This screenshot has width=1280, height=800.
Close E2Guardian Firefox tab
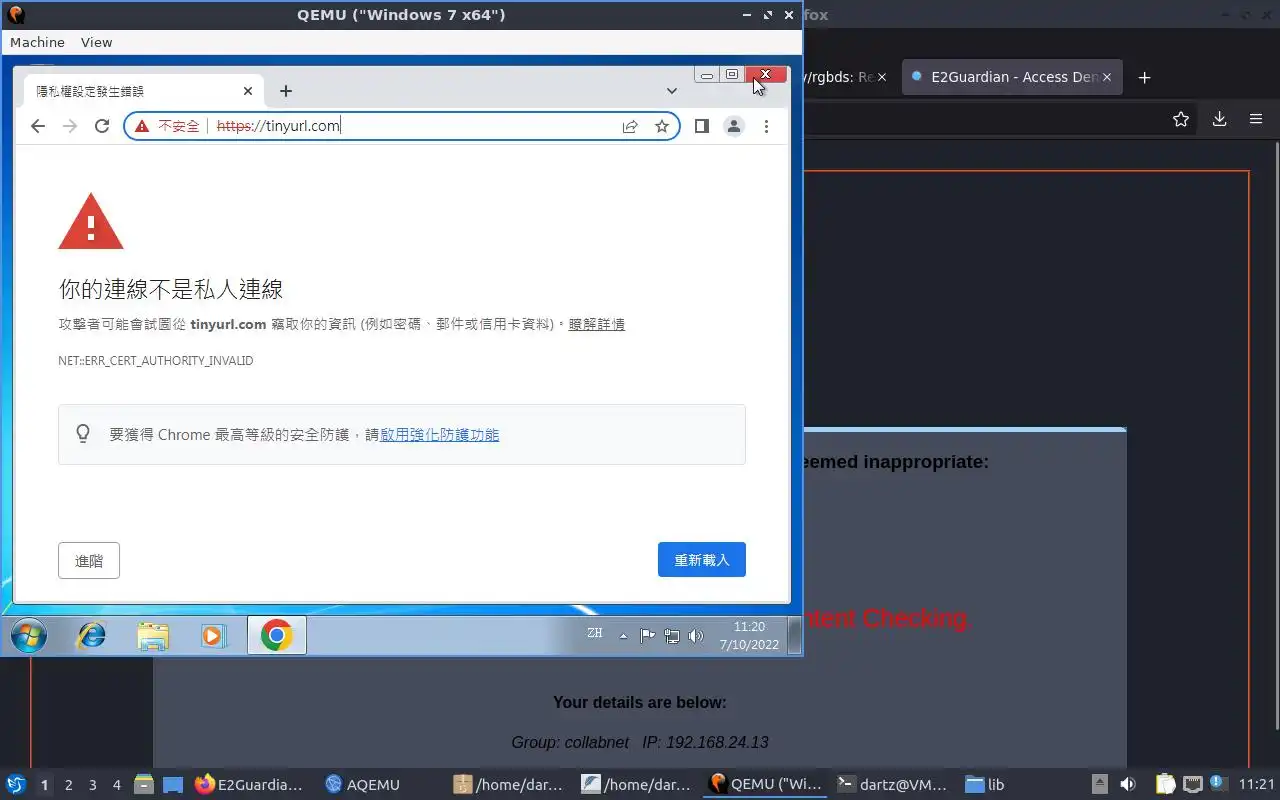[1107, 77]
